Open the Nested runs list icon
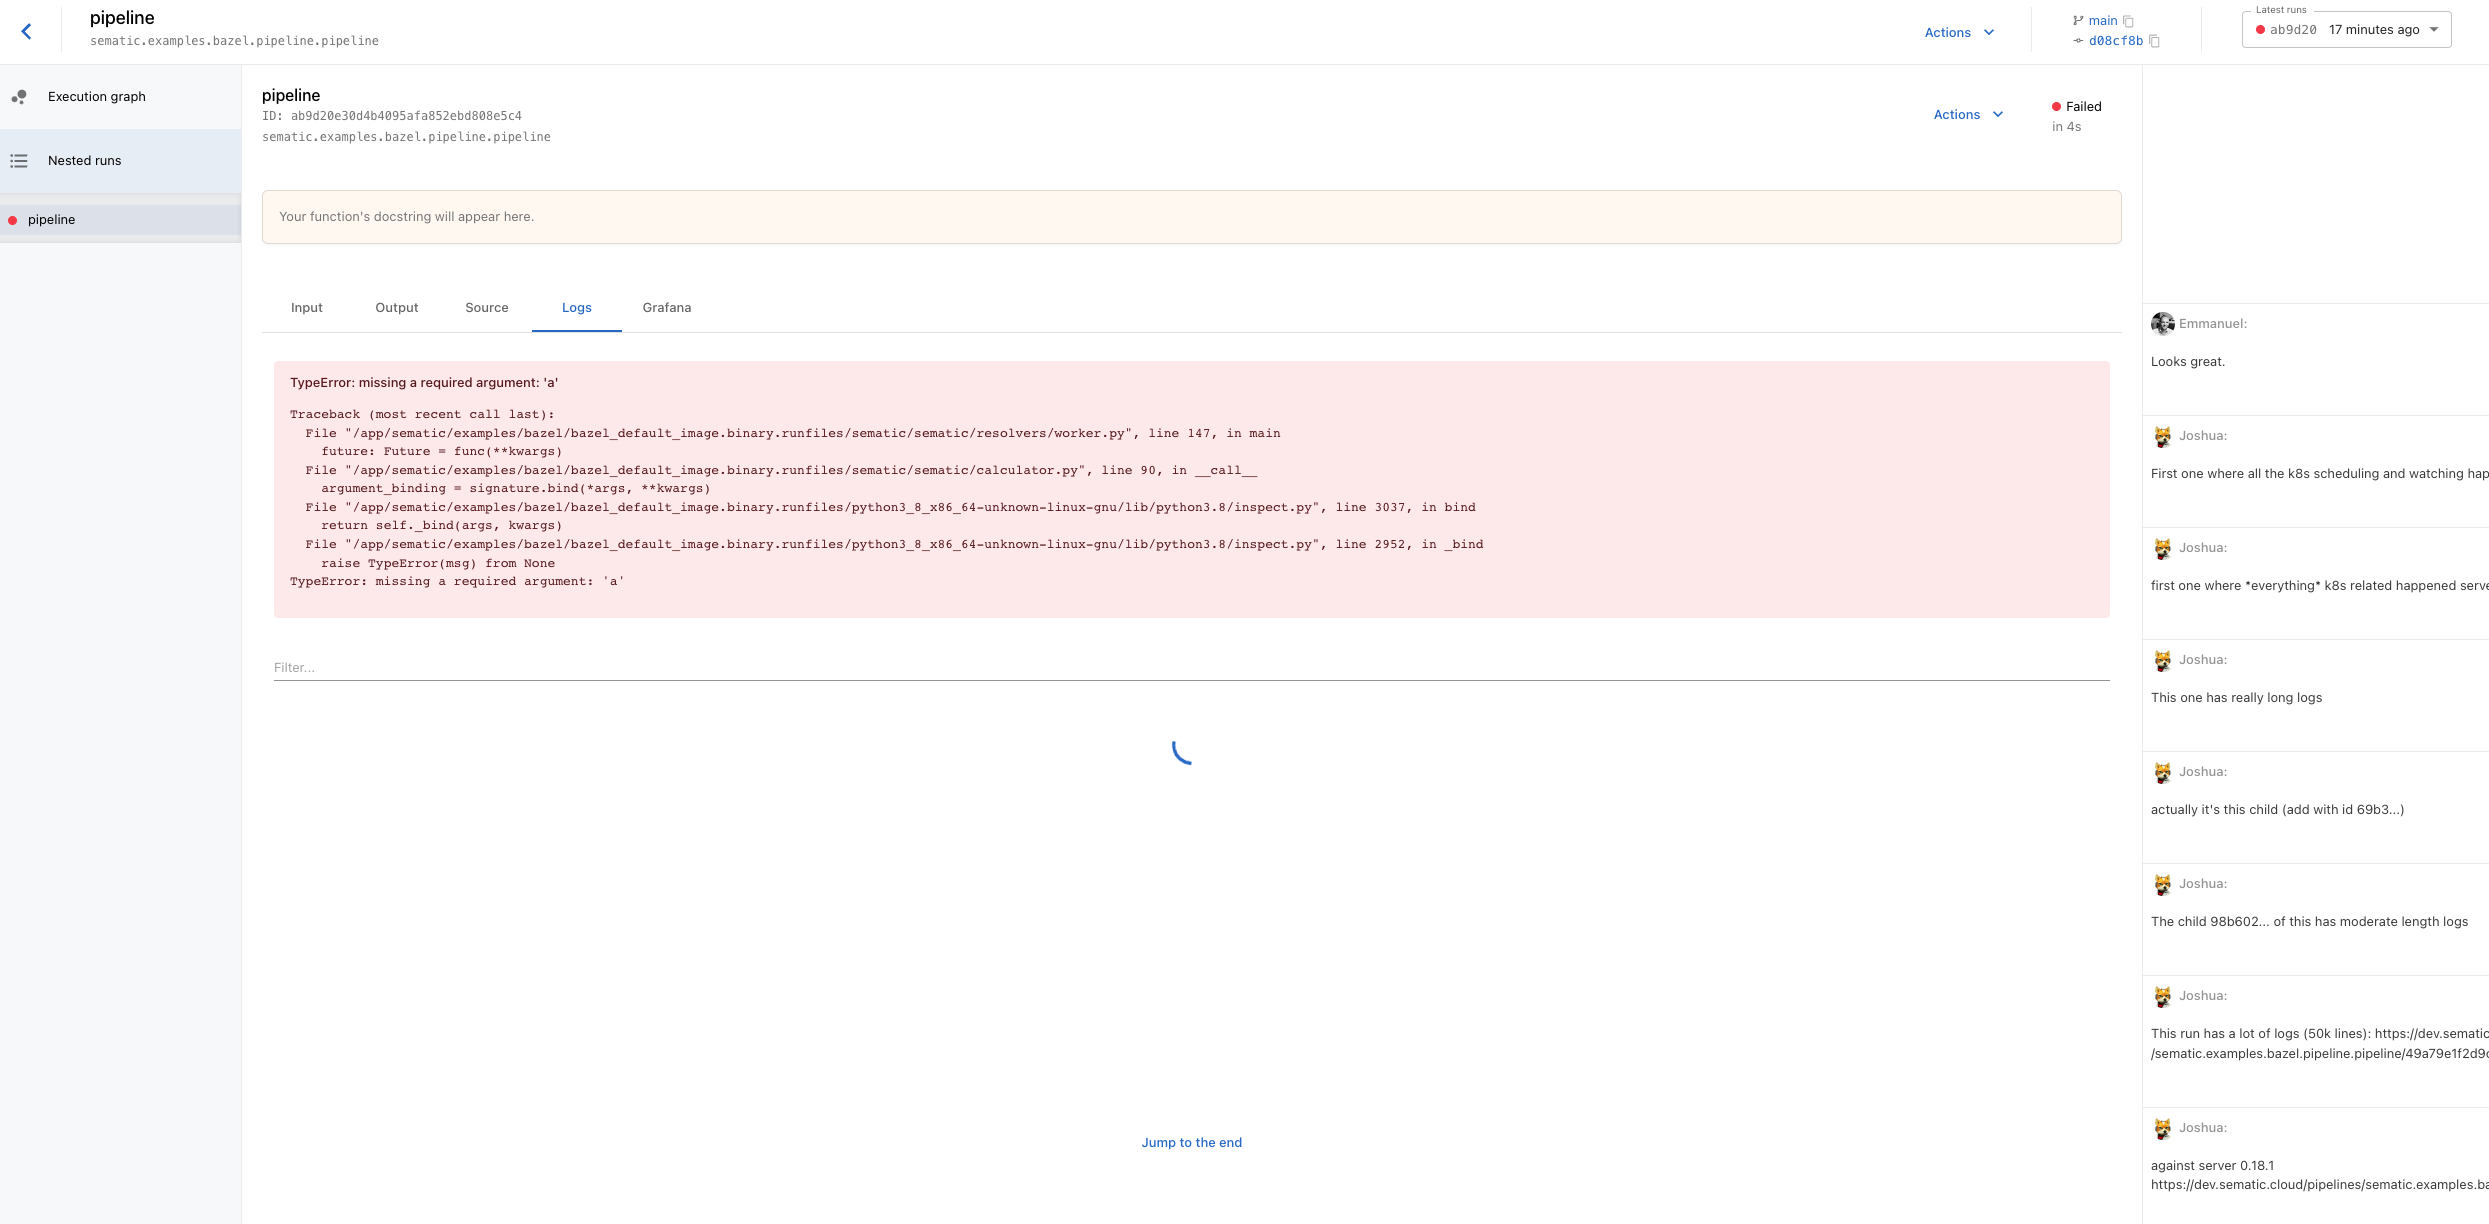 19,160
